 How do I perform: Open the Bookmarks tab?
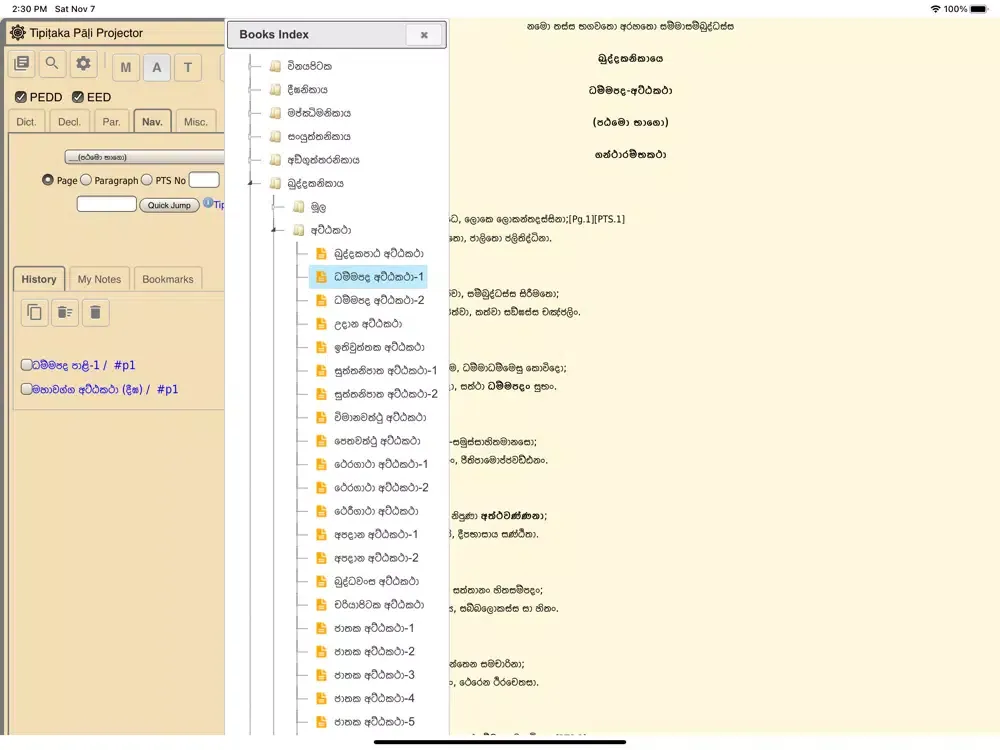tap(168, 279)
